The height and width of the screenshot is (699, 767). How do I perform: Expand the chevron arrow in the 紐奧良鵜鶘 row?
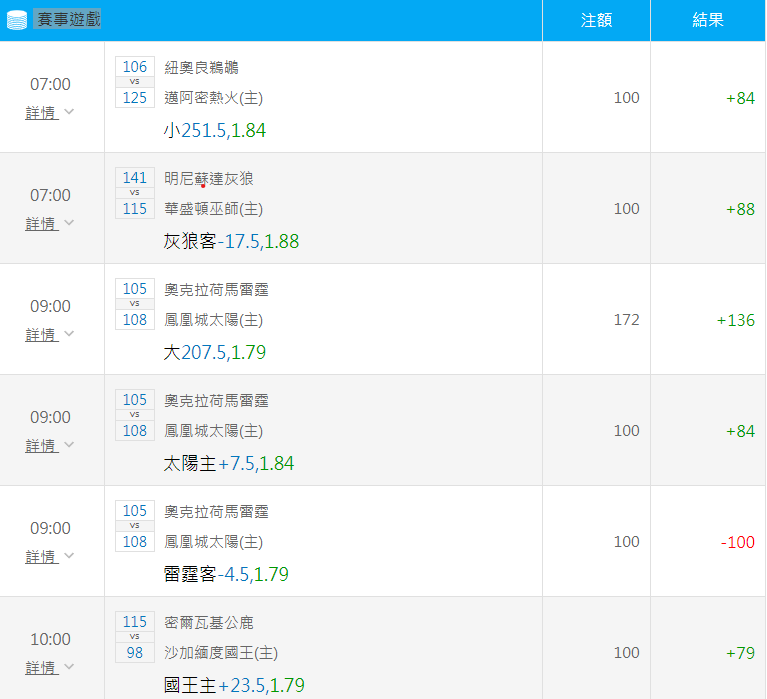pos(69,112)
